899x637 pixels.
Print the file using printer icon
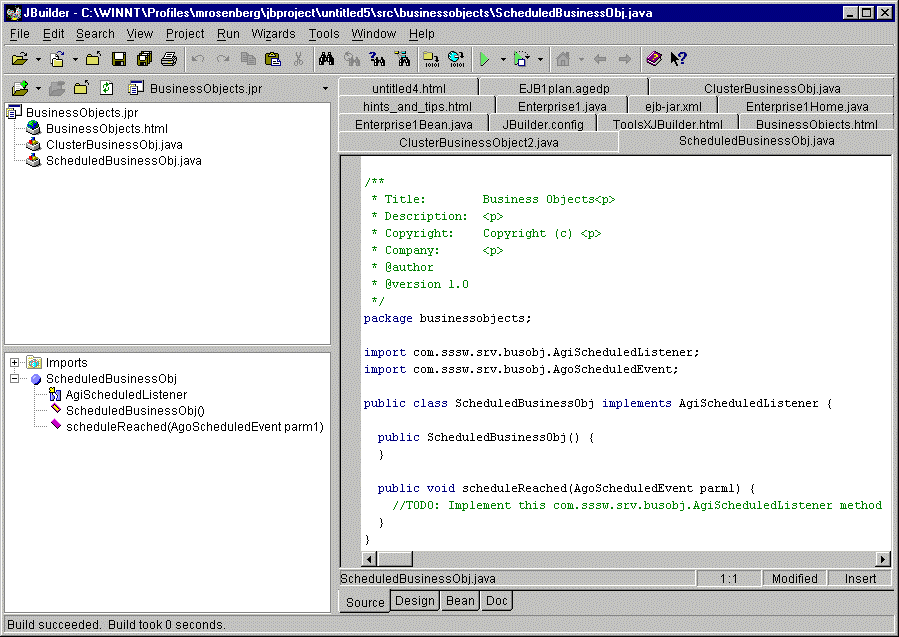[x=169, y=59]
